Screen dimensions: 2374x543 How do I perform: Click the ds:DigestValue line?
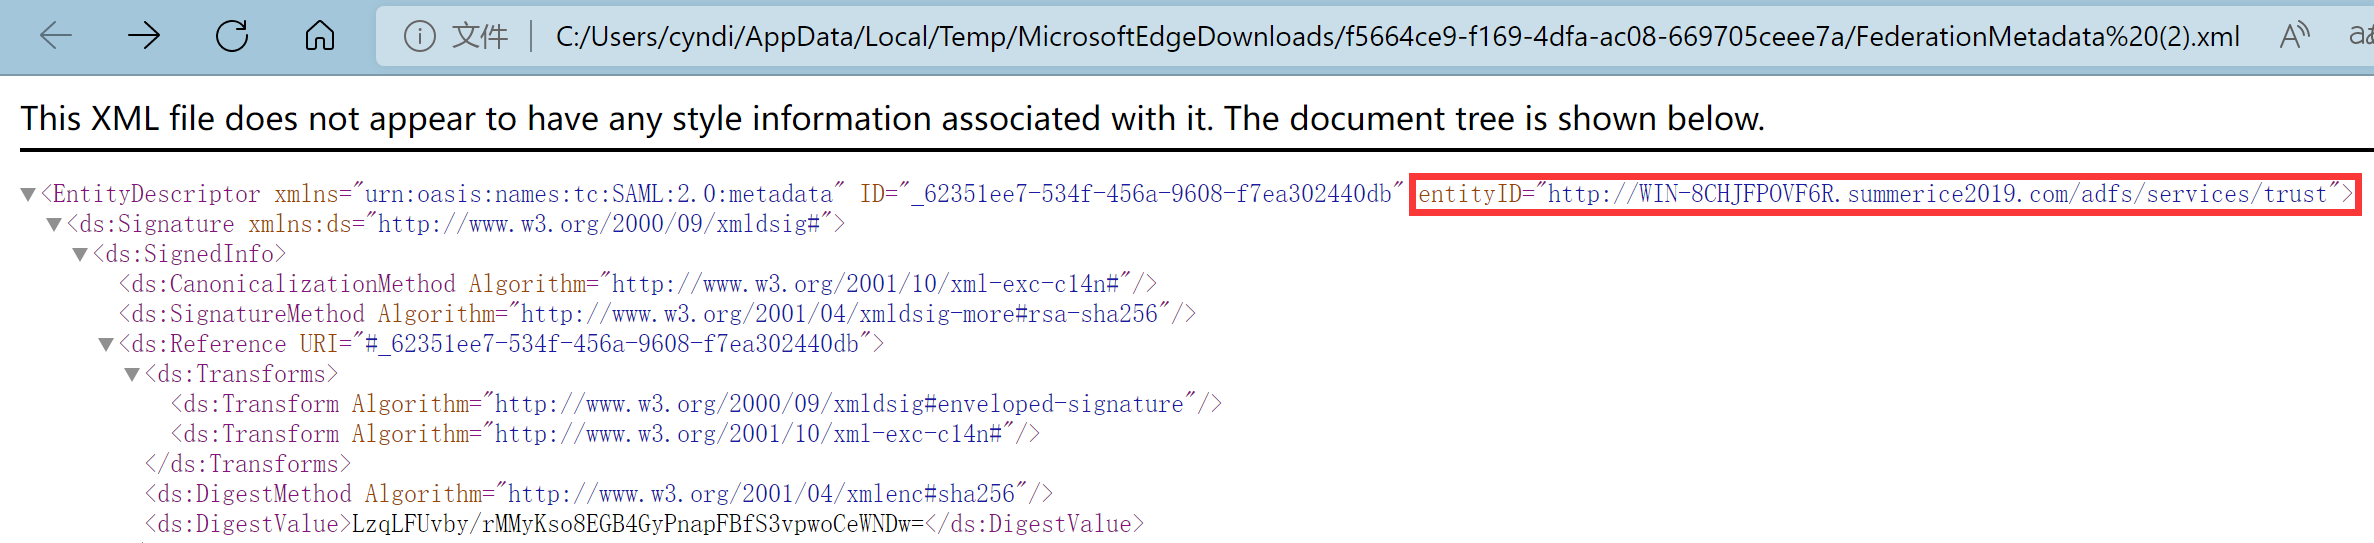point(644,524)
